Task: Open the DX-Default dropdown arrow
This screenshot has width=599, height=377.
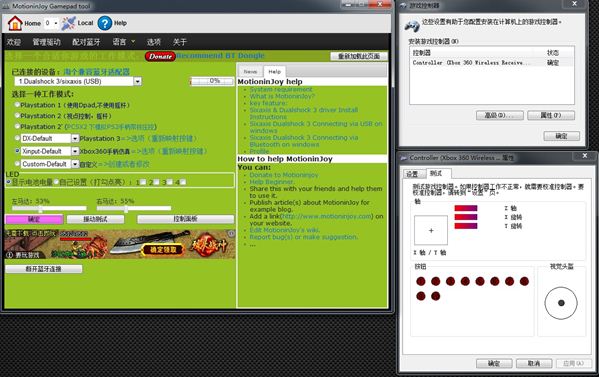Action: [x=75, y=138]
